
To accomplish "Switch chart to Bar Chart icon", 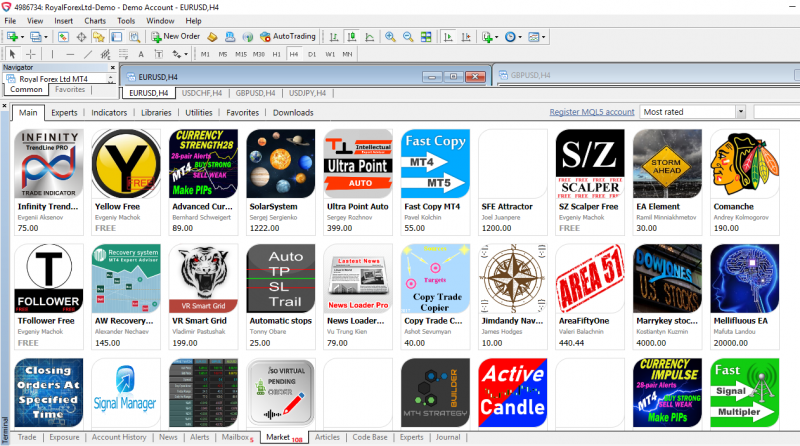I will point(334,37).
